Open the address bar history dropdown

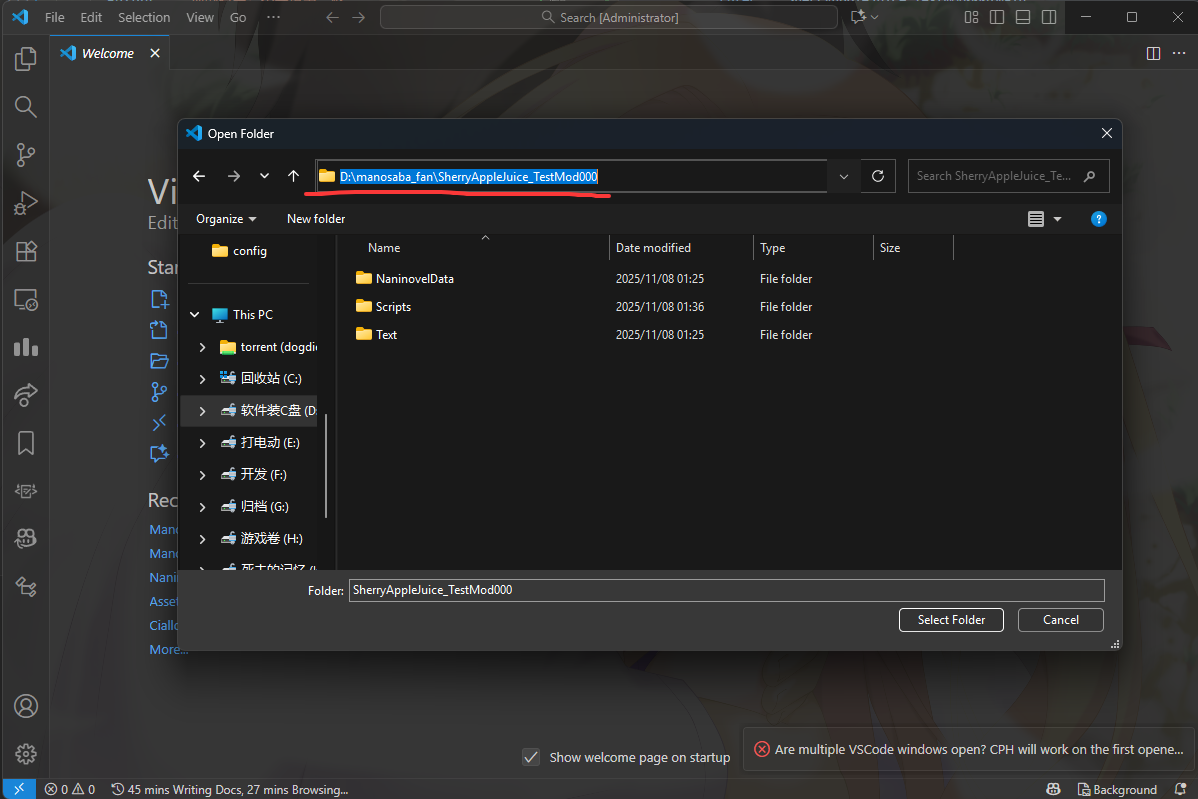point(844,176)
